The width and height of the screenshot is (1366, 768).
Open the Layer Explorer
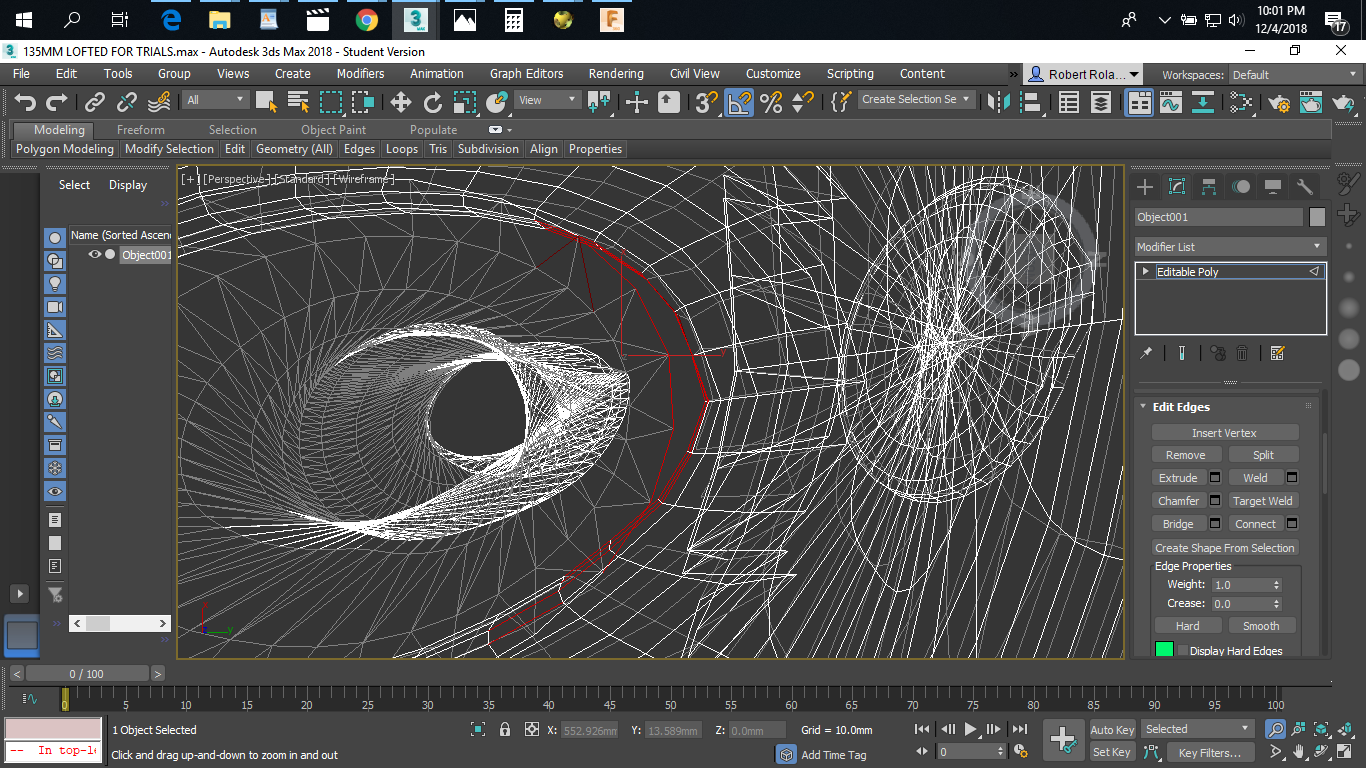1101,102
